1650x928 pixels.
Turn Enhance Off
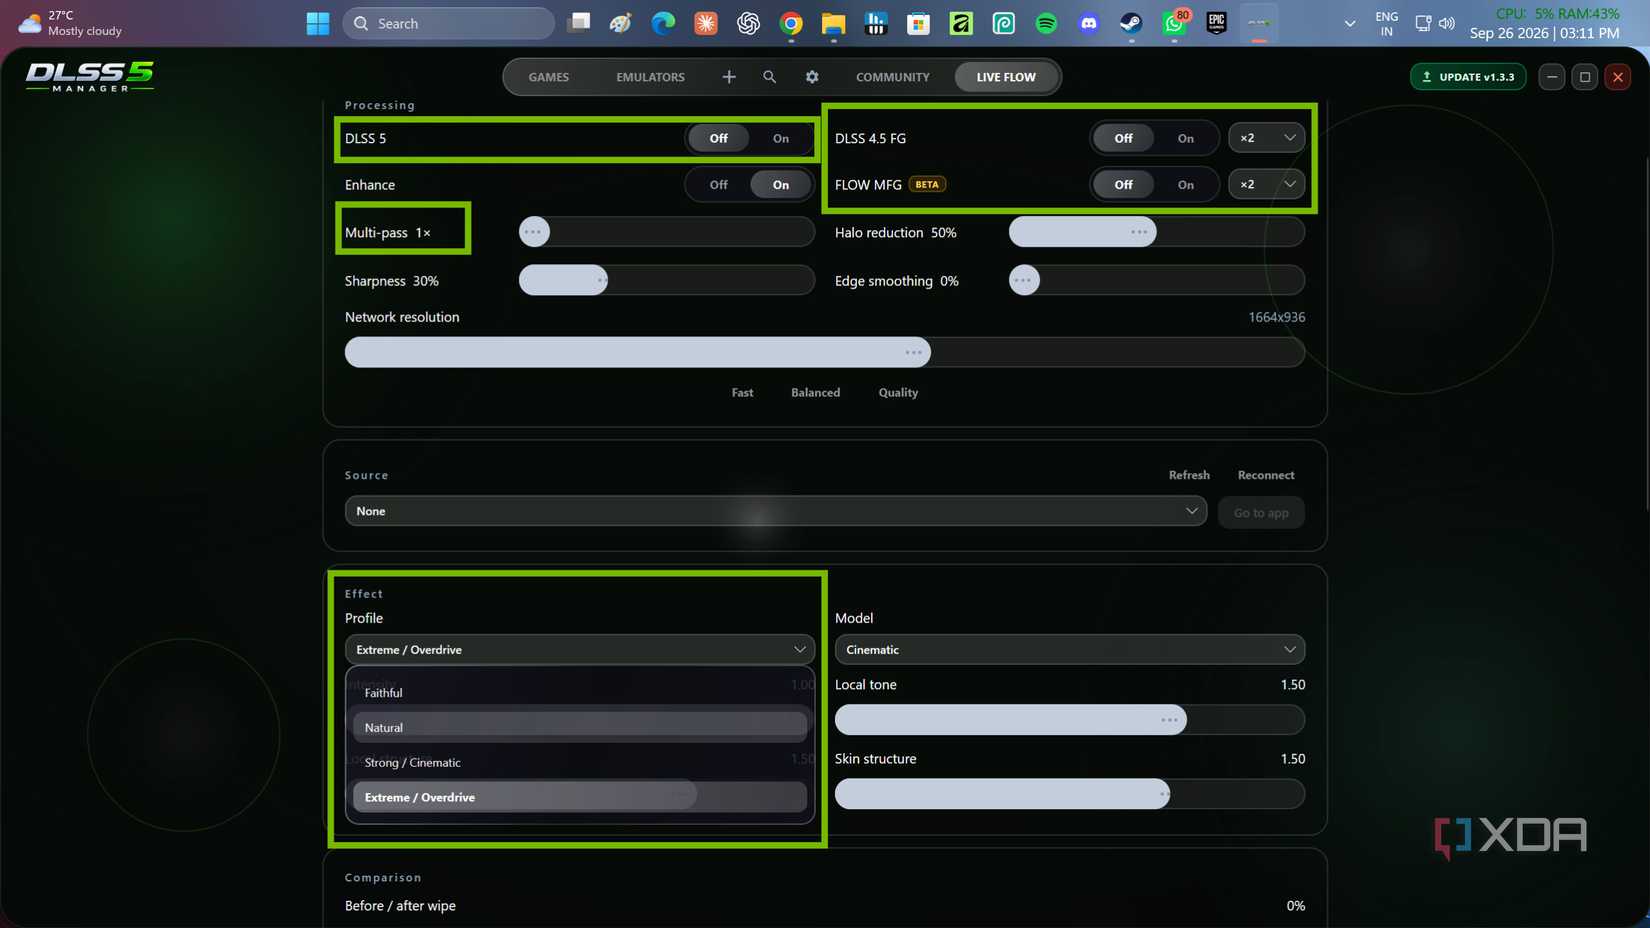718,185
